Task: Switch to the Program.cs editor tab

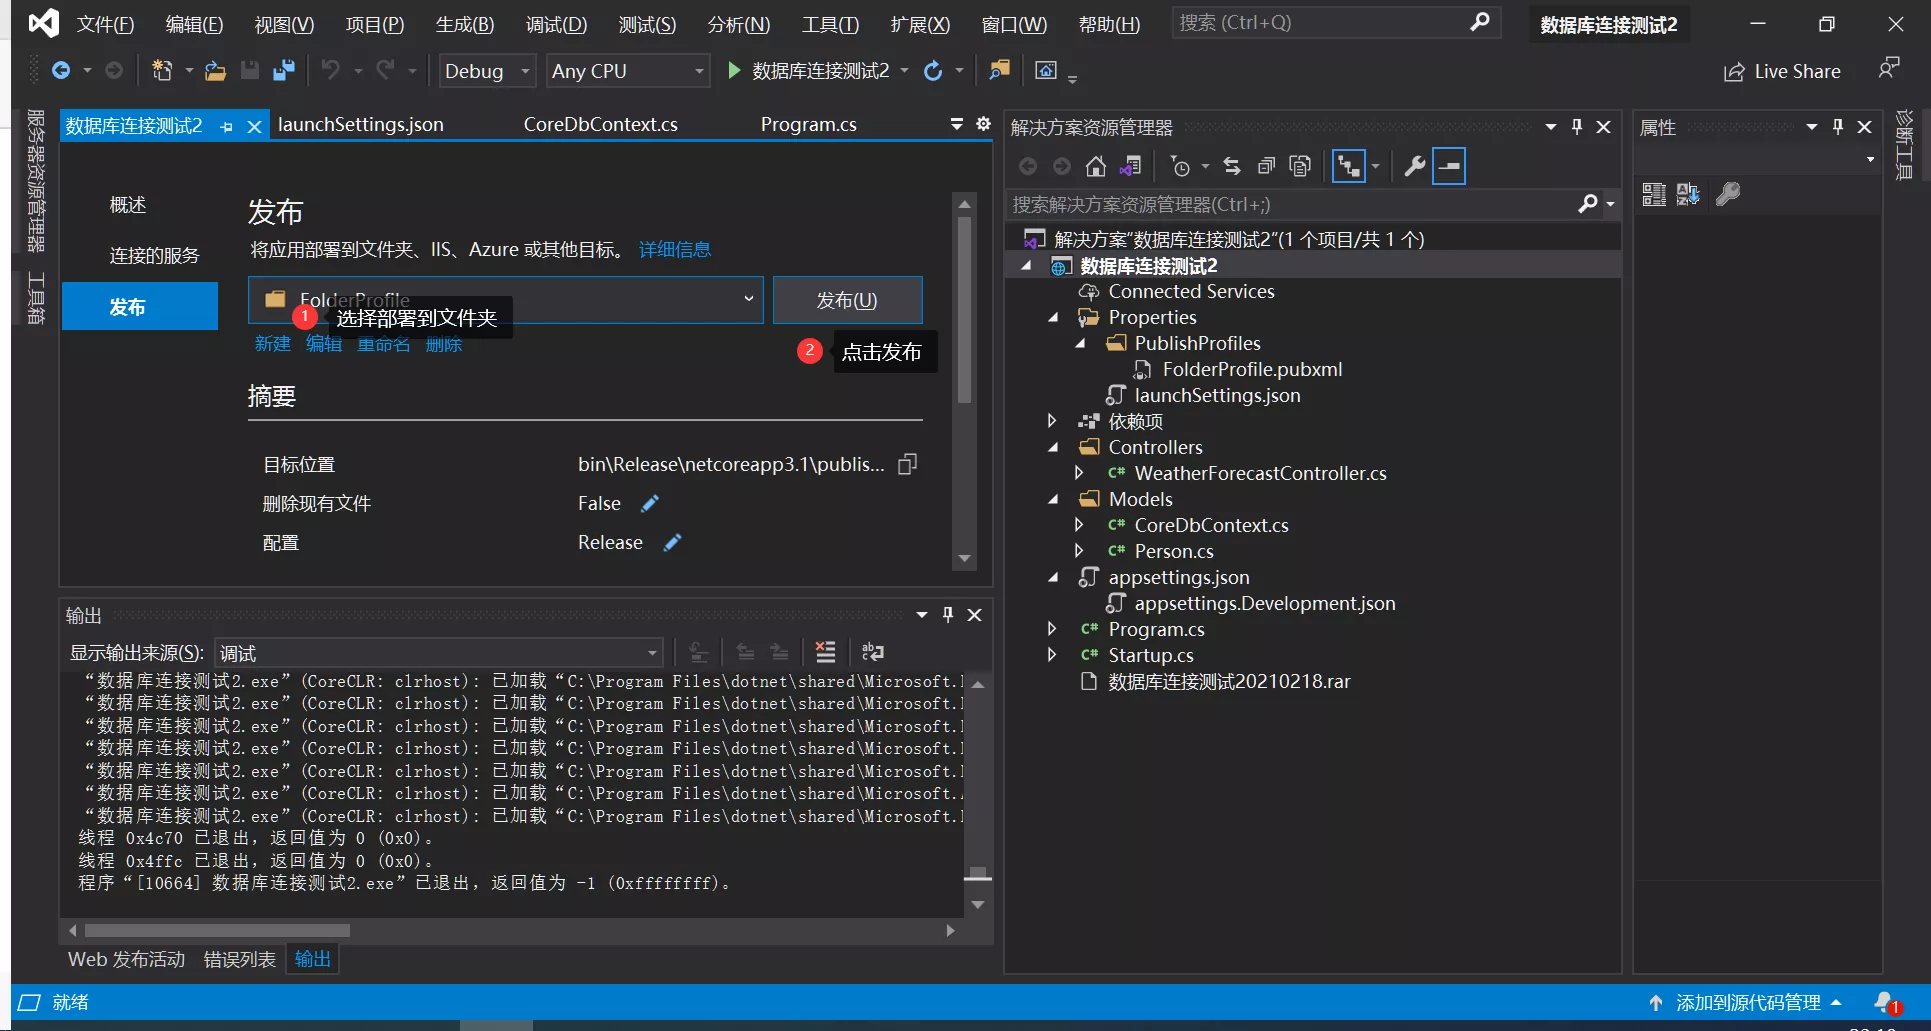Action: [x=808, y=124]
